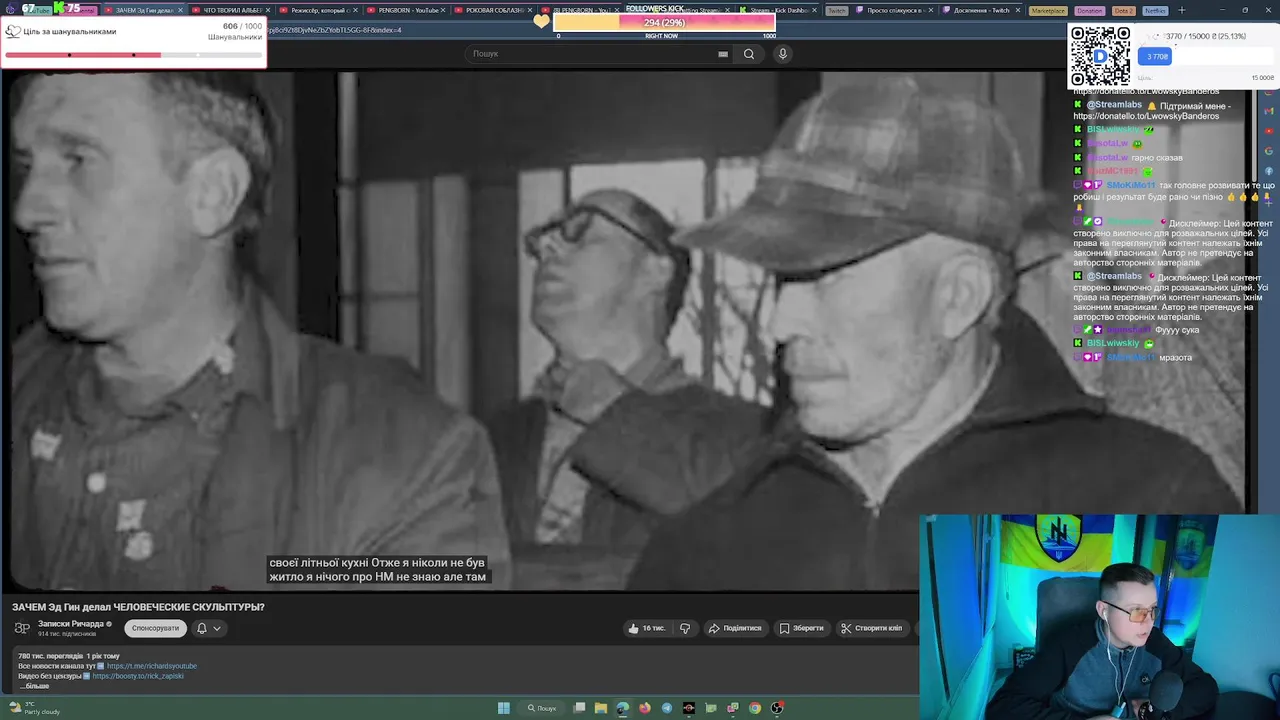Screen dimensions: 1280x720
Task: Click the Ціль за шанувальниками progress bar
Action: click(134, 55)
